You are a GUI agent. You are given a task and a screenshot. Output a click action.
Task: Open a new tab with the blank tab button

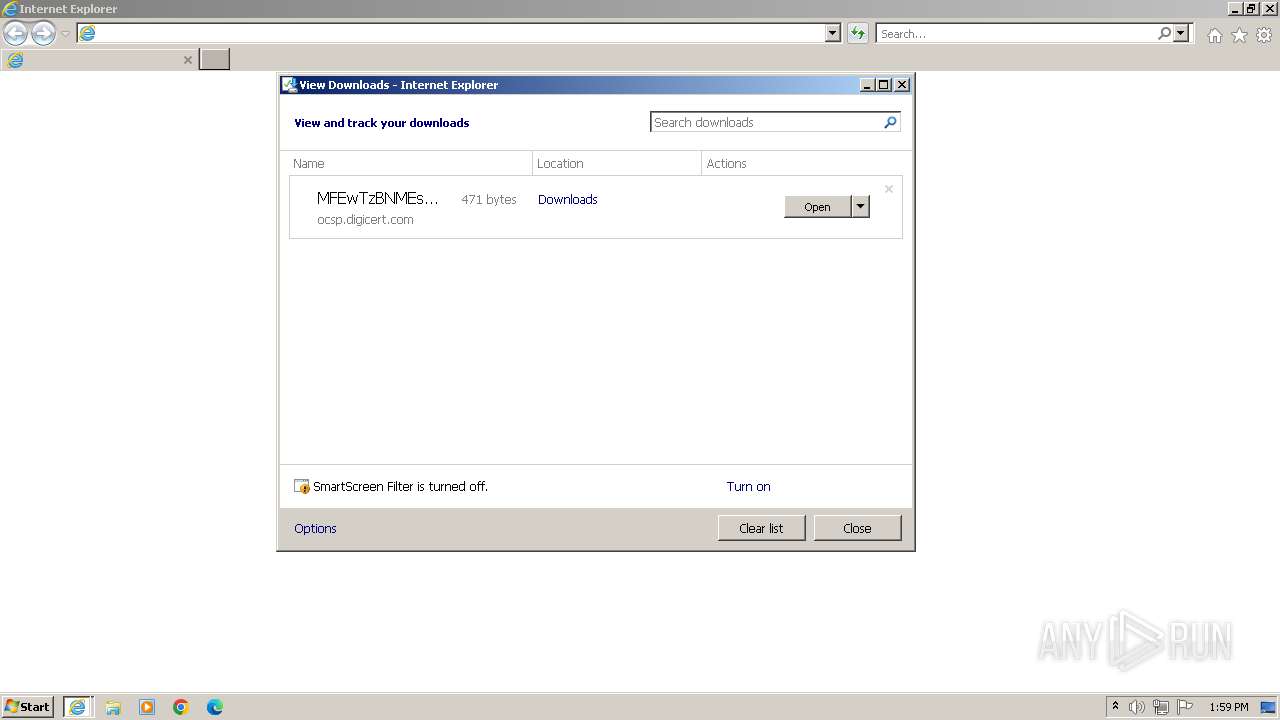coord(214,59)
